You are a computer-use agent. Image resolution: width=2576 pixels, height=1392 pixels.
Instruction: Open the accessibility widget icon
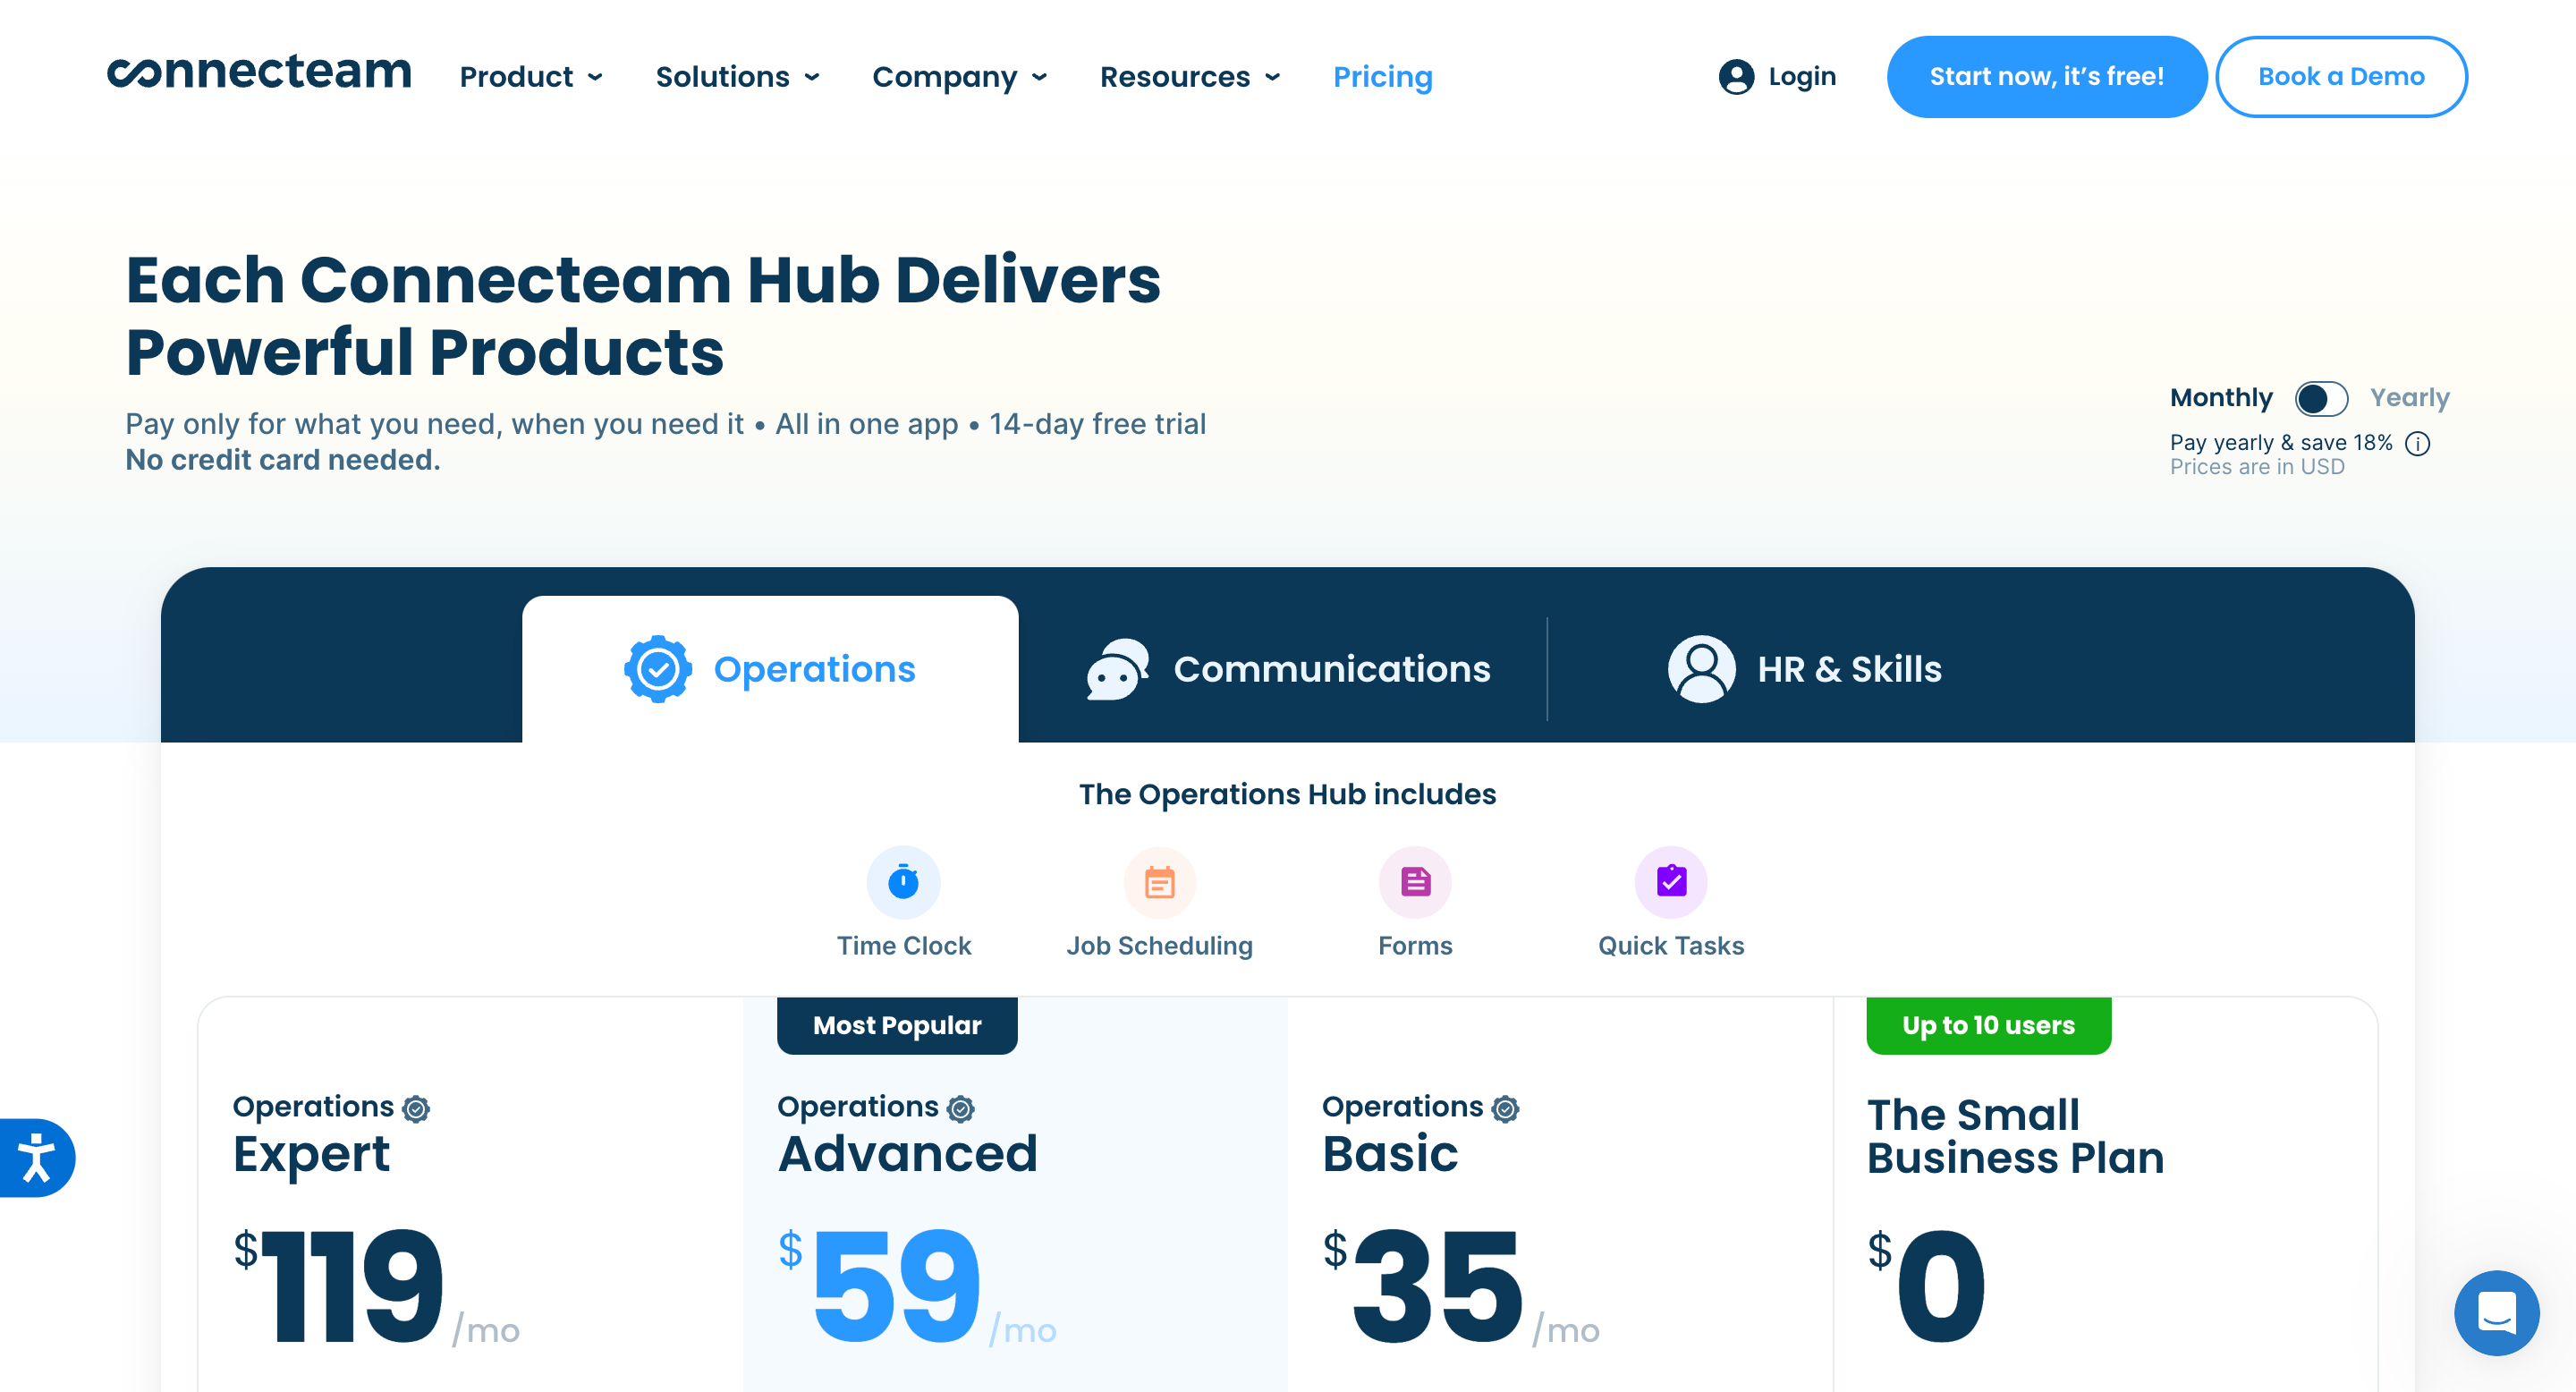[x=36, y=1157]
